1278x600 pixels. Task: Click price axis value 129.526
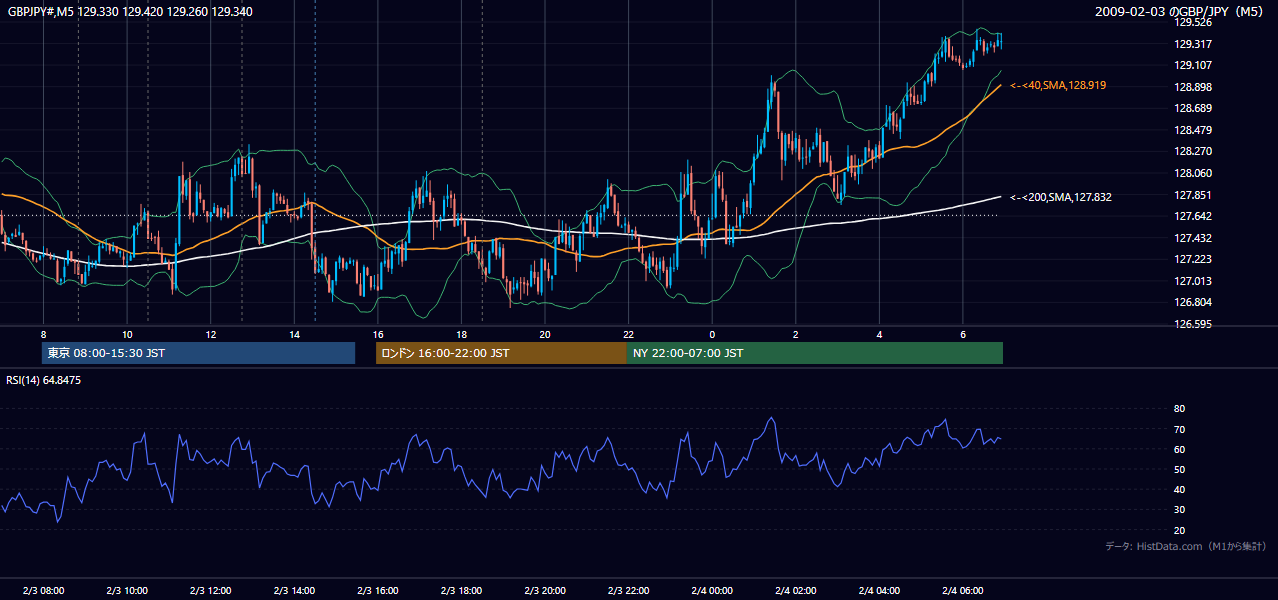click(x=1193, y=22)
